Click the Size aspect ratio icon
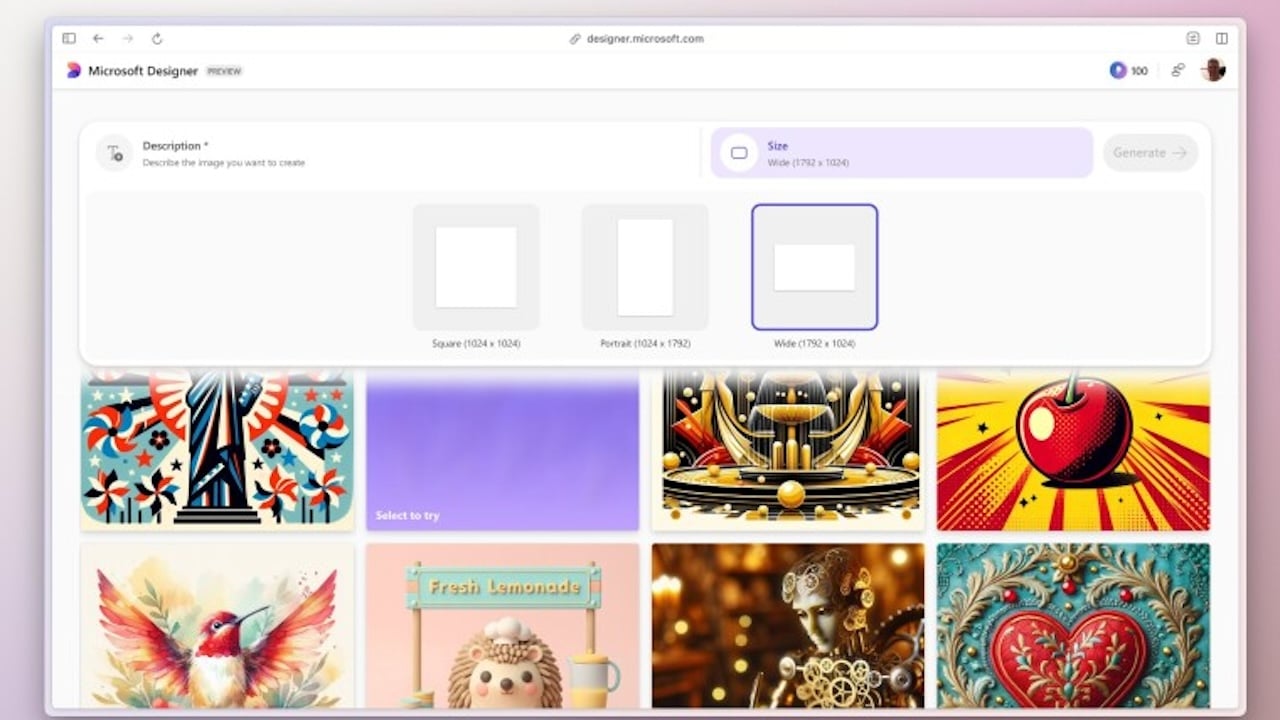Viewport: 1280px width, 720px height. coord(739,153)
